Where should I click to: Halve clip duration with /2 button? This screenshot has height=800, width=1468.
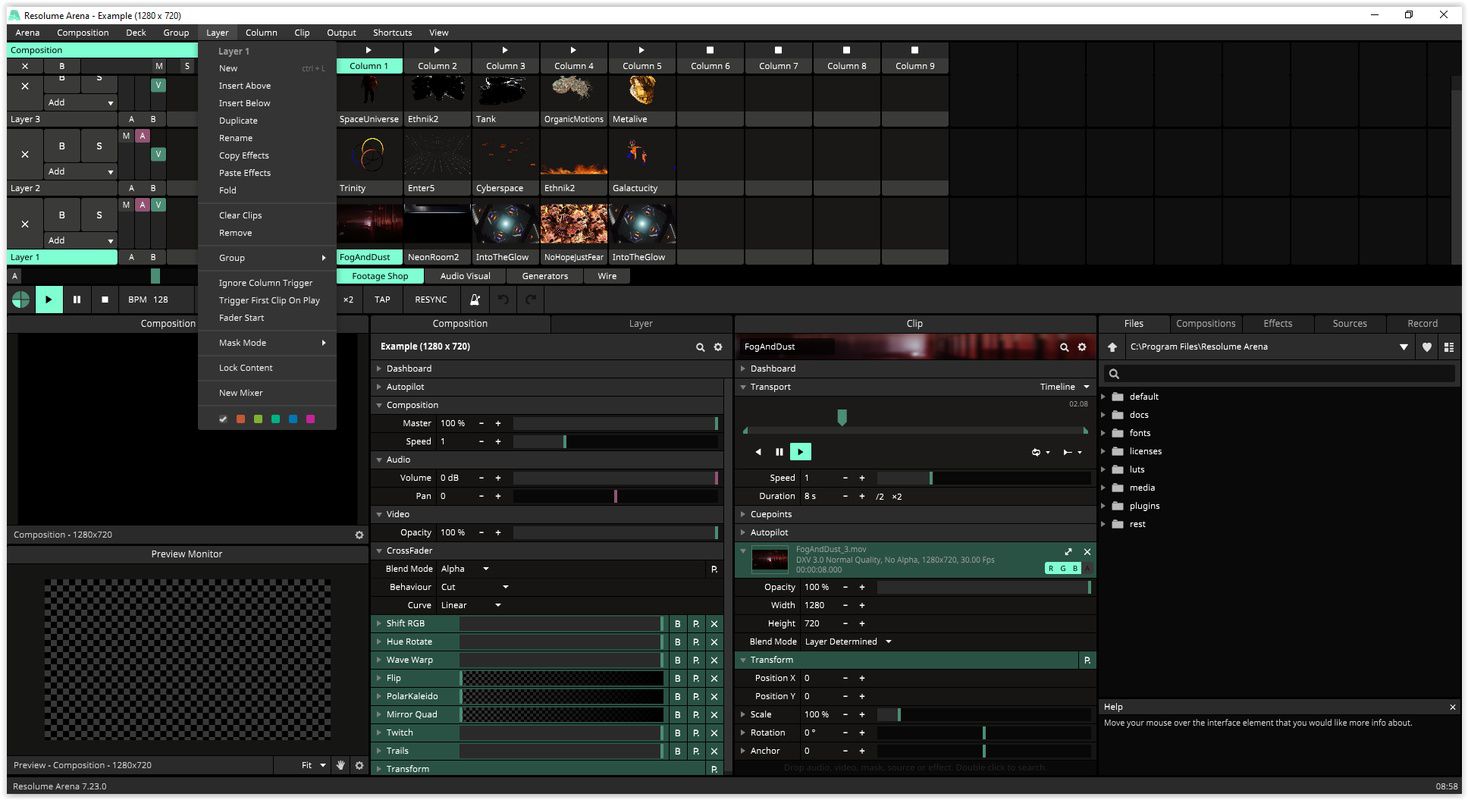pyautogui.click(x=880, y=497)
